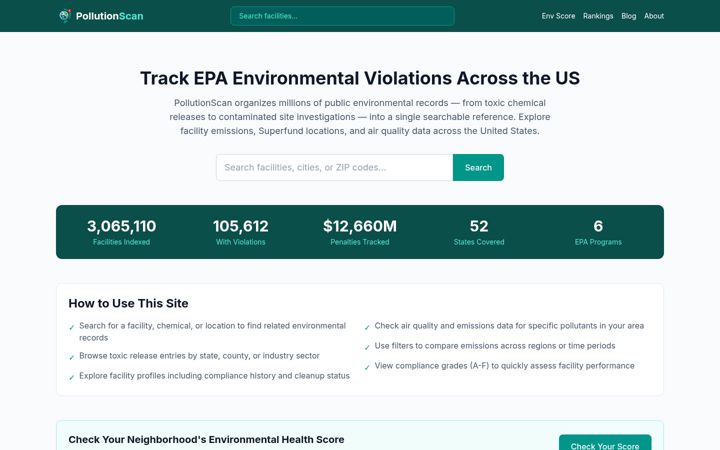Select the 105,612 With Violations stat
This screenshot has width=720, height=450.
pos(241,232)
